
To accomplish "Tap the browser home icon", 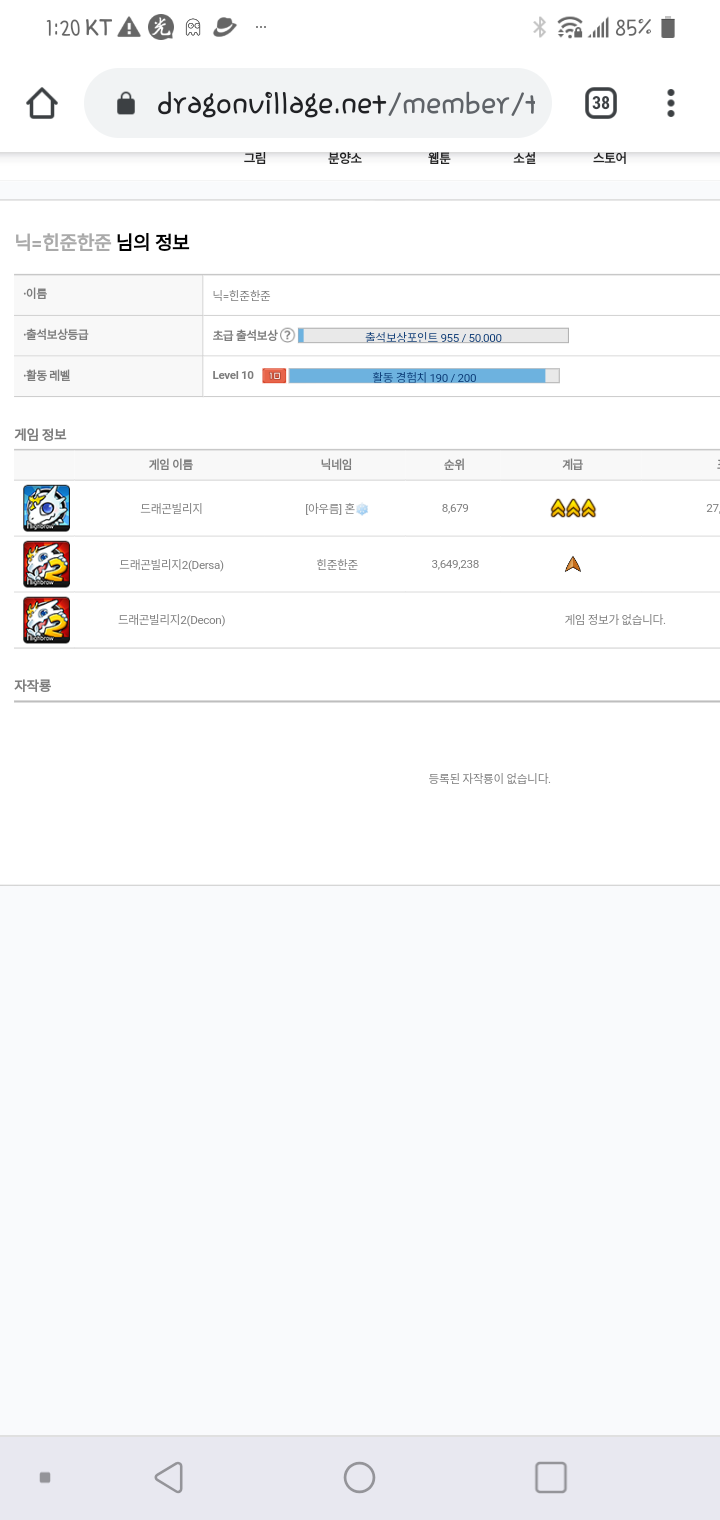I will pos(42,103).
